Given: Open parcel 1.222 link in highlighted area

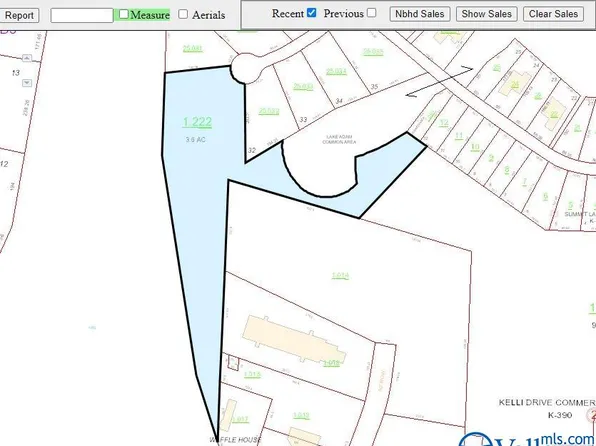Looking at the screenshot, I should coord(197,122).
